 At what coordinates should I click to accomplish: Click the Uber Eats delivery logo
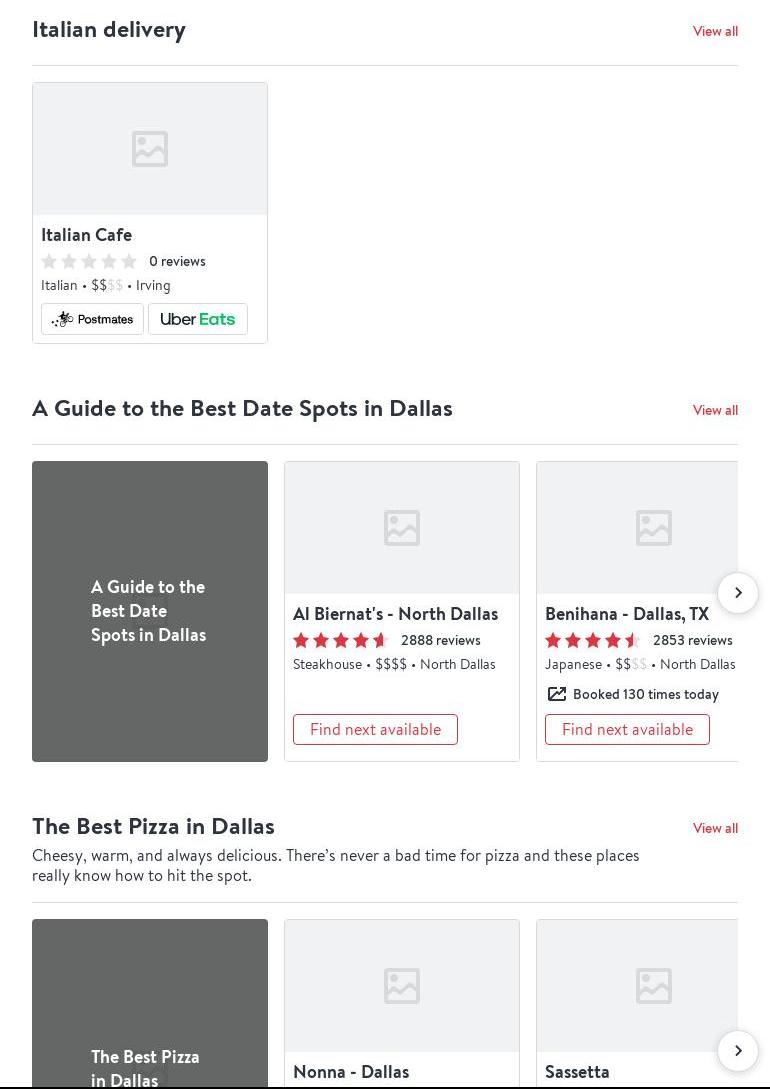pyautogui.click(x=198, y=319)
